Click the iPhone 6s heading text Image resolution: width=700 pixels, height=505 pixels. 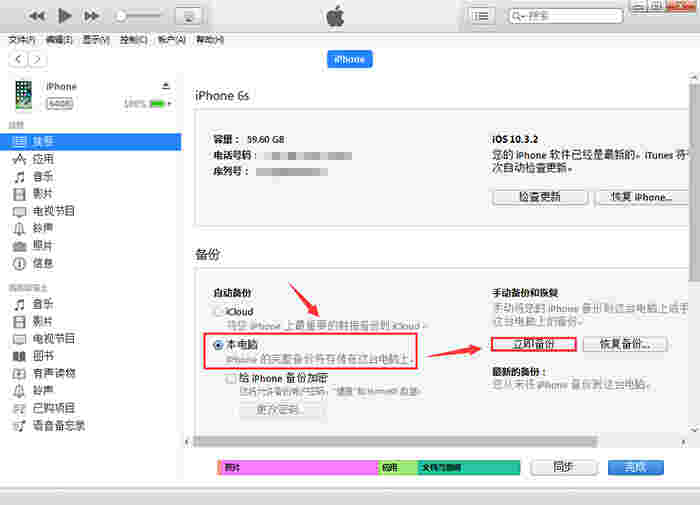pos(222,96)
